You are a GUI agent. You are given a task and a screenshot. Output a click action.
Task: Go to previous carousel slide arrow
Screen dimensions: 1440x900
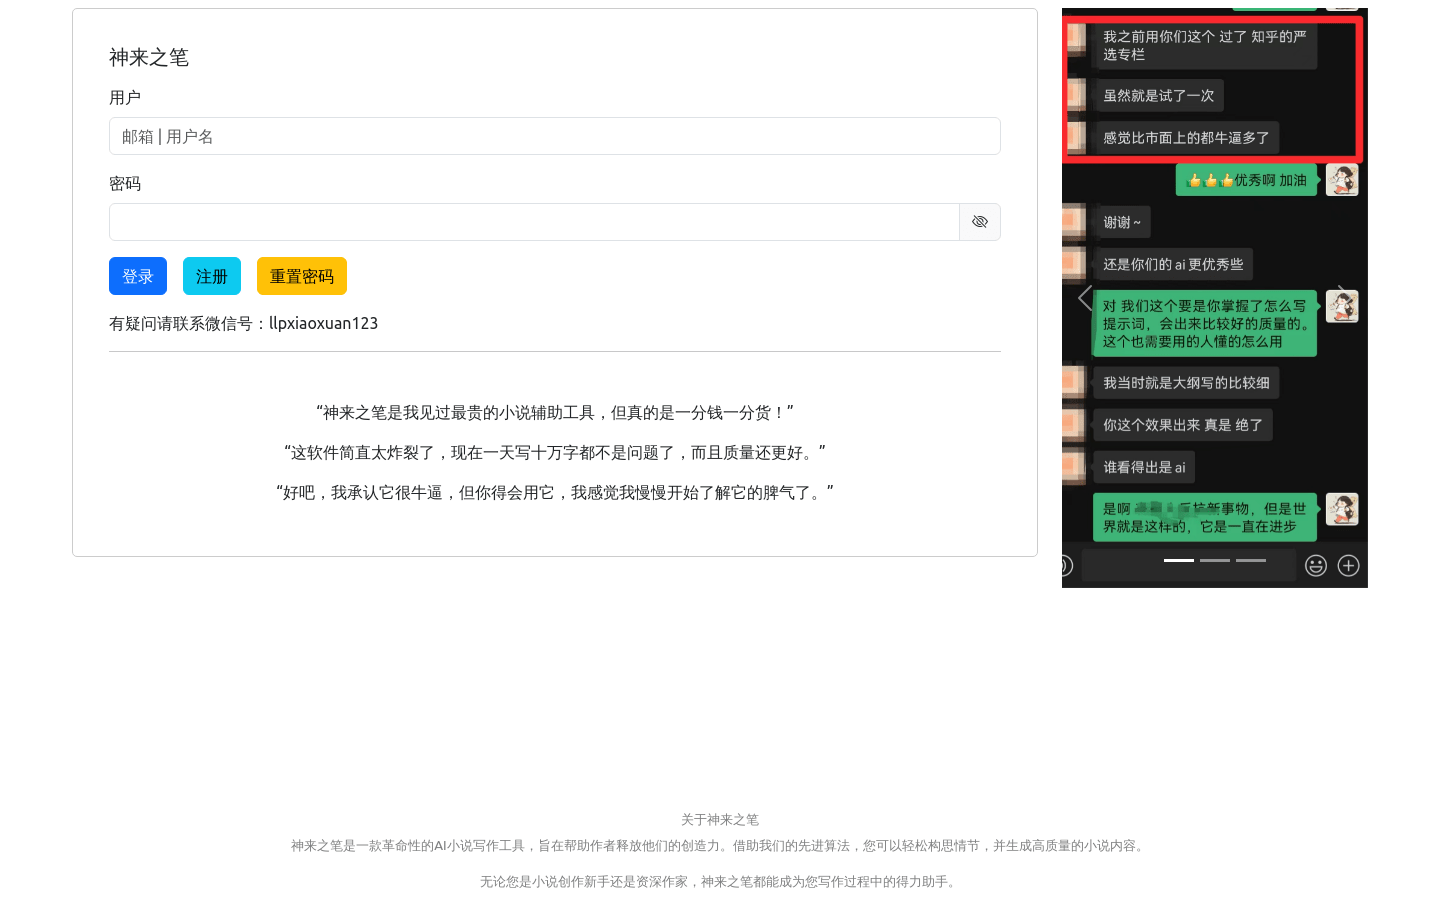(1085, 298)
